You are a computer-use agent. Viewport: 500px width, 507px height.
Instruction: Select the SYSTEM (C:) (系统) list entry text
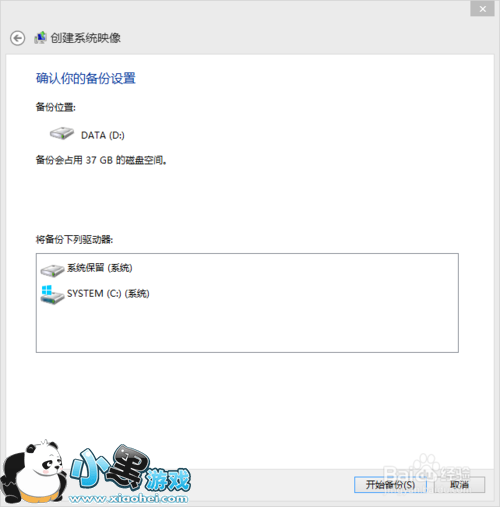108,293
